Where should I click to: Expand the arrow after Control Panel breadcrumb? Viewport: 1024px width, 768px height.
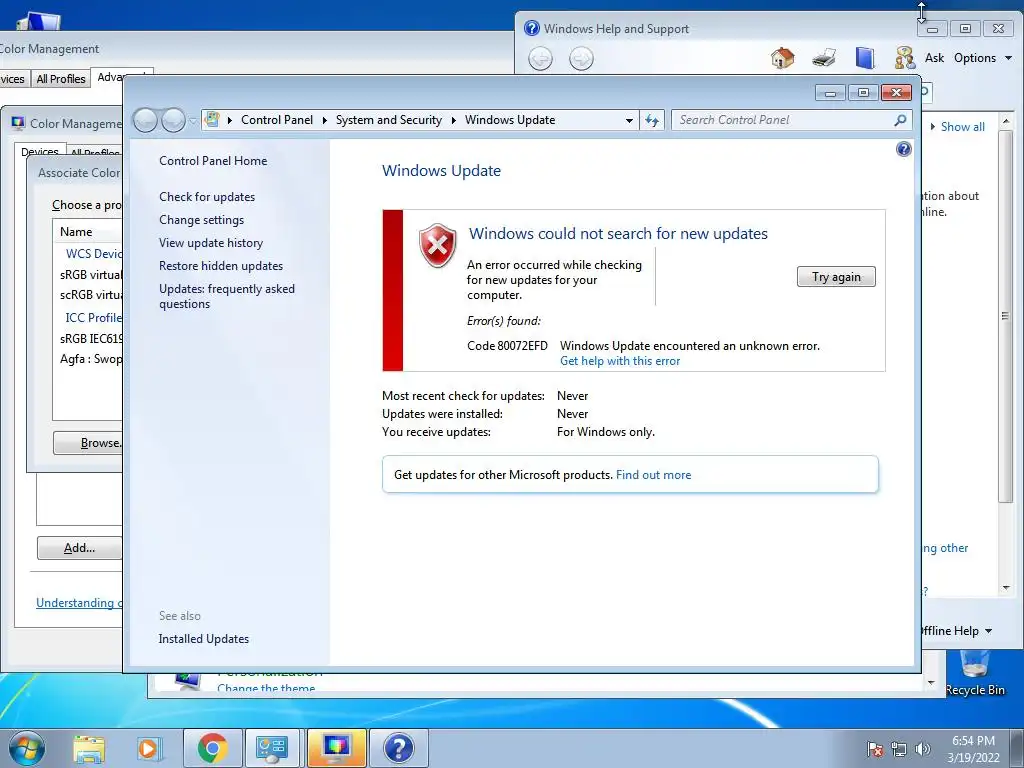click(324, 120)
